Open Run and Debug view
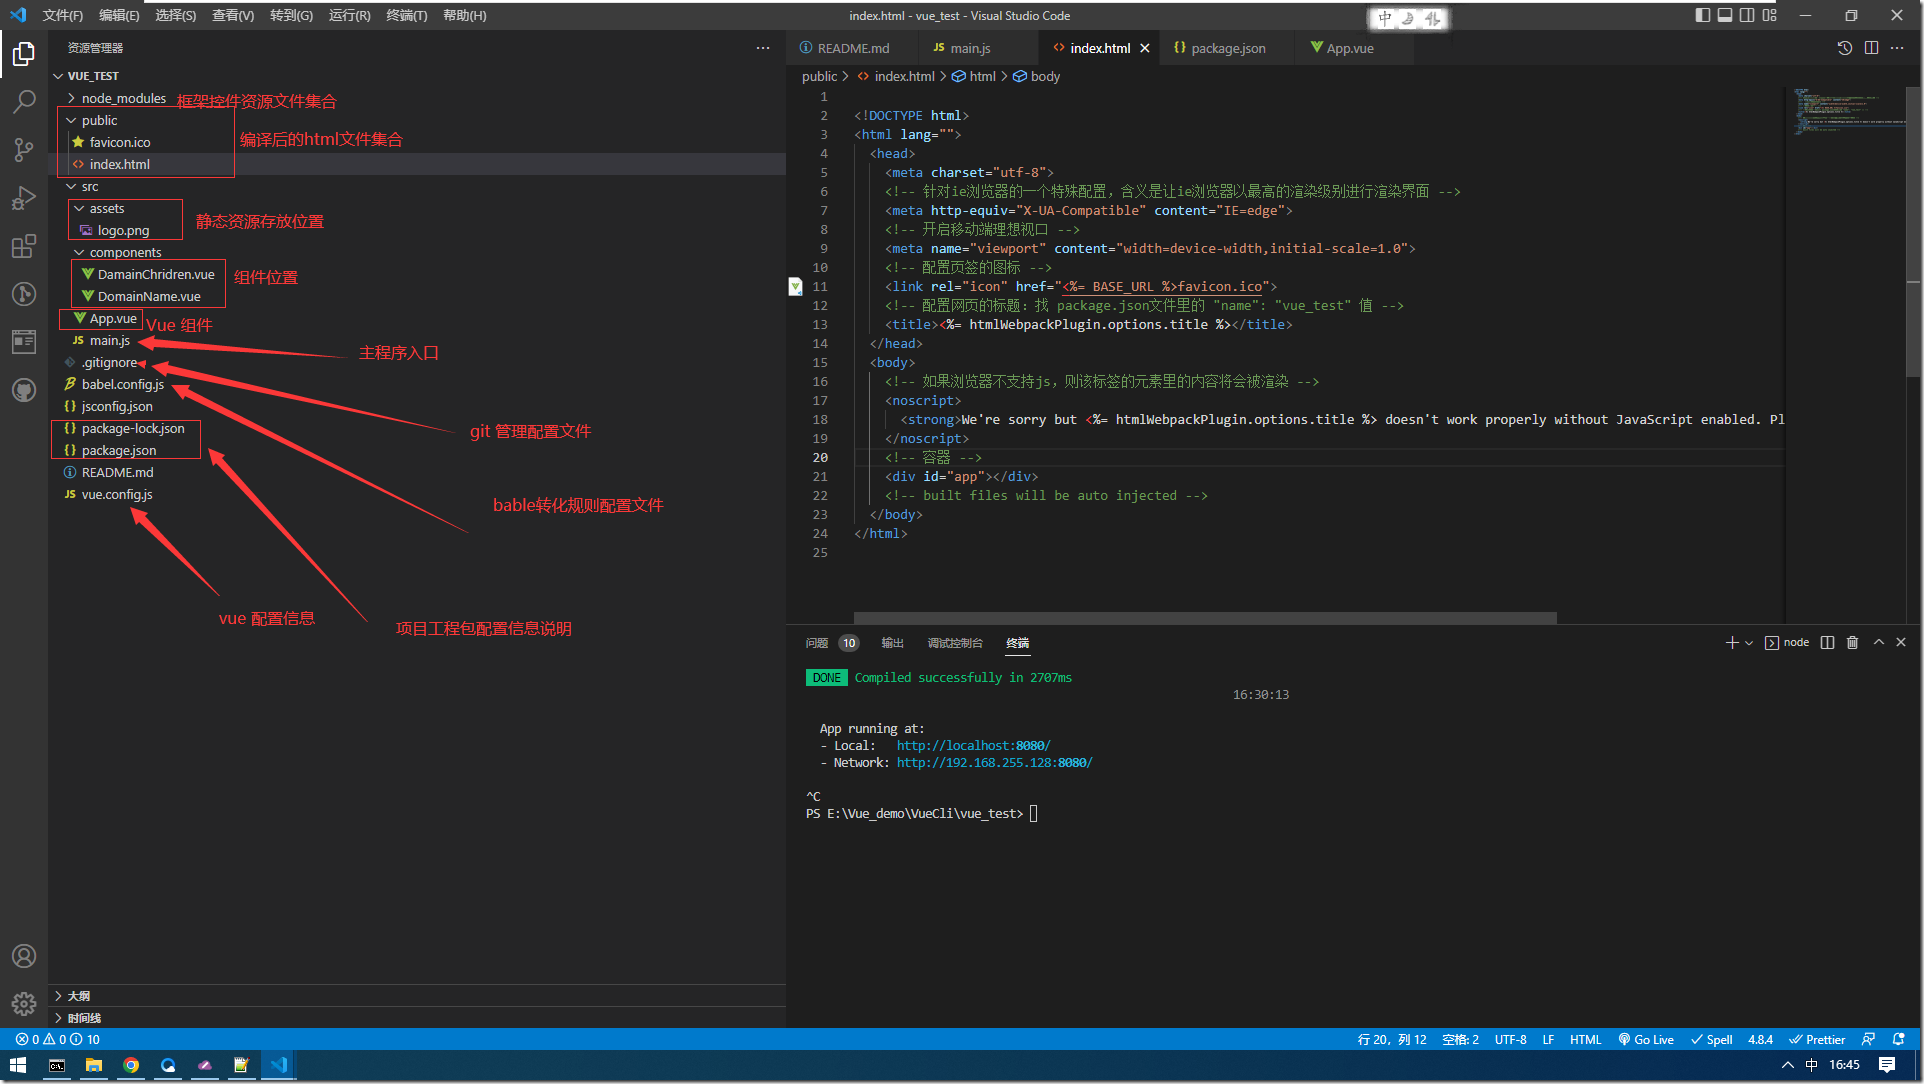The width and height of the screenshot is (1924, 1084). coord(24,198)
